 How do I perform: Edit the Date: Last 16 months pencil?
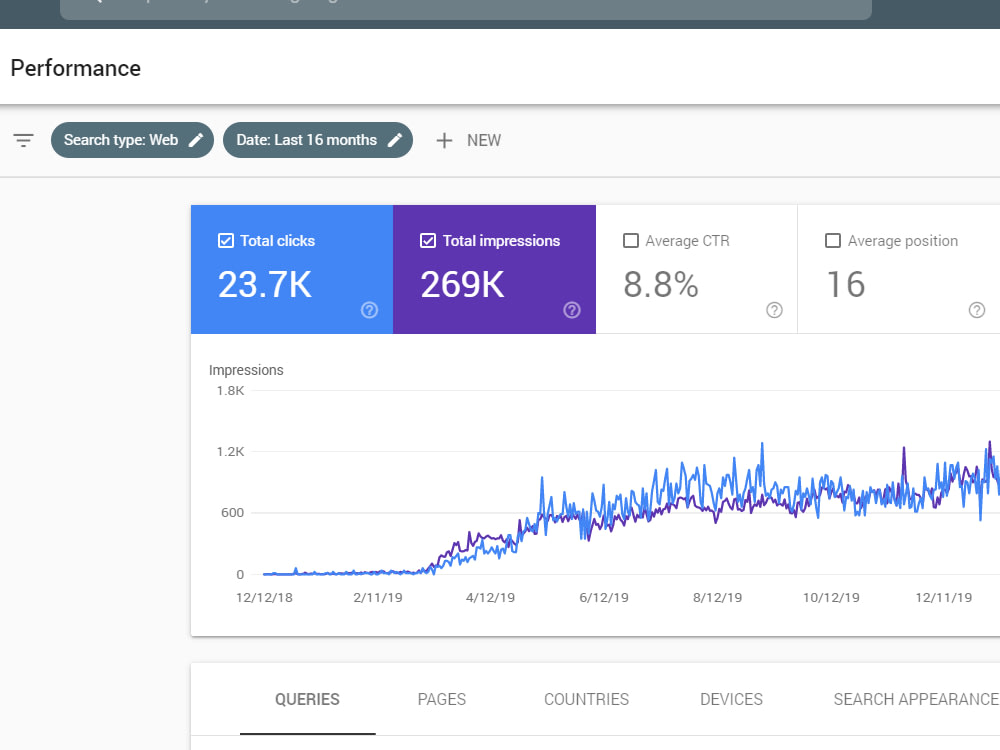395,140
